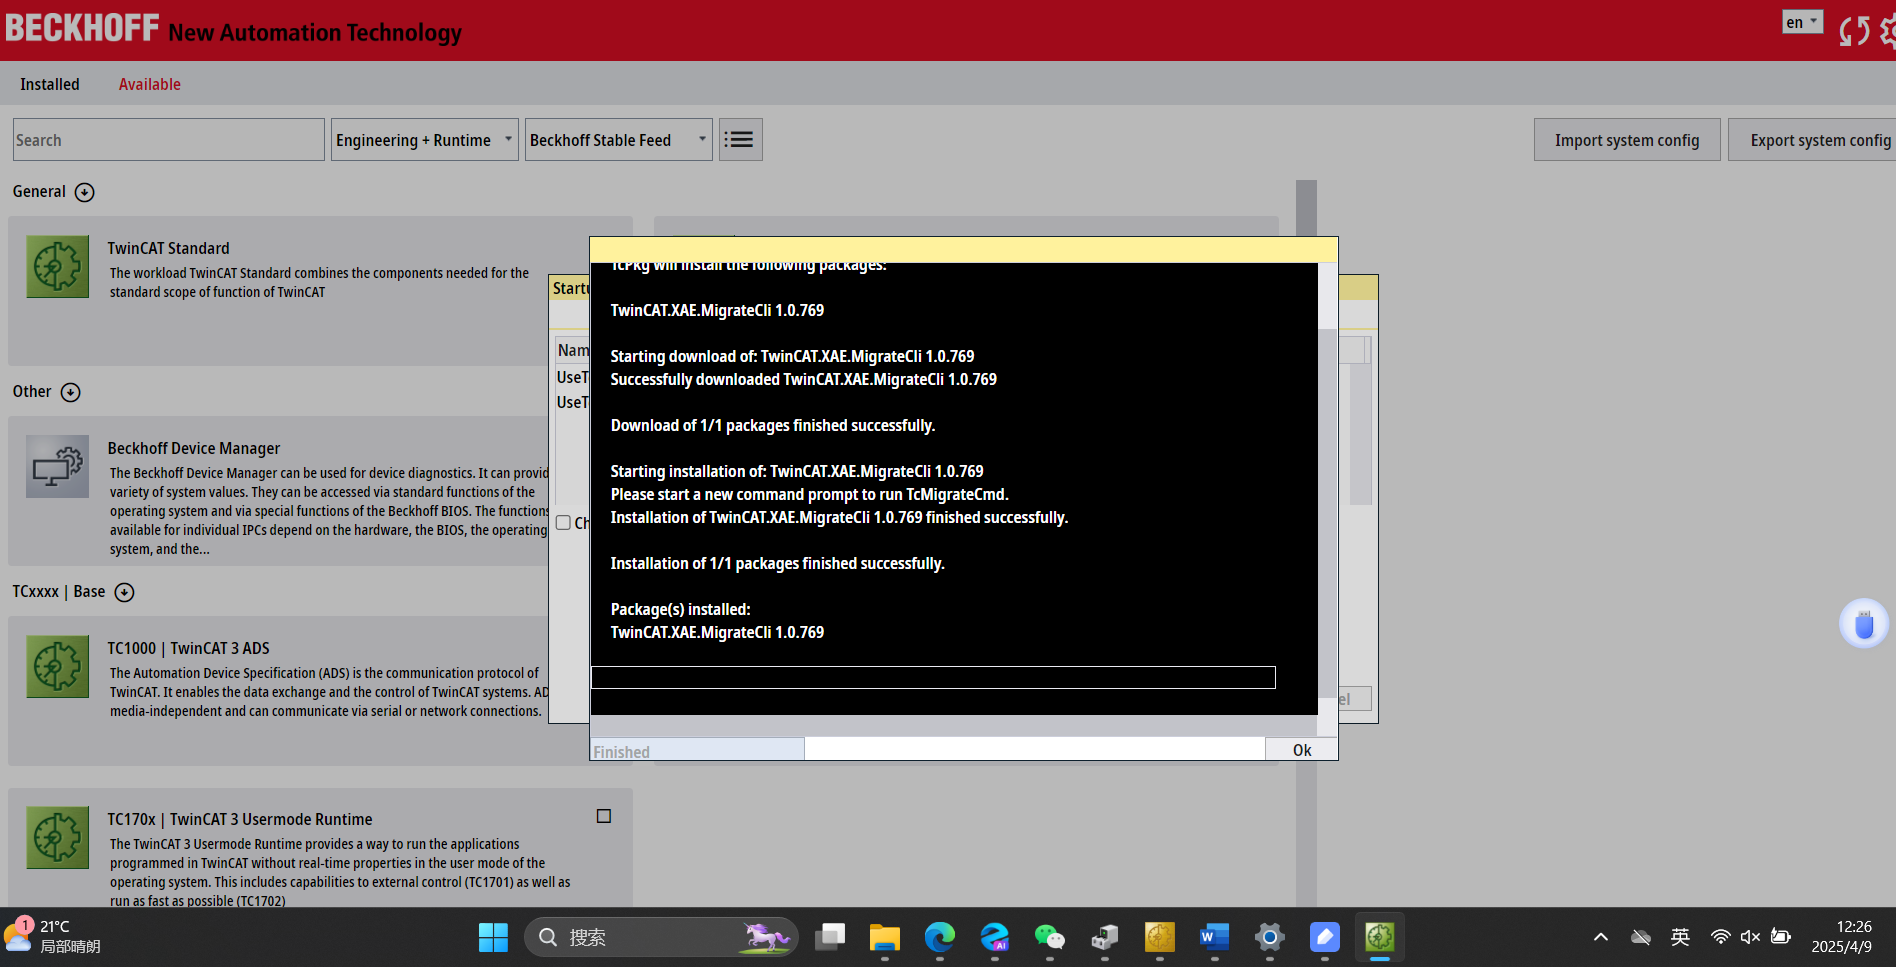Open Microsoft Word from the taskbar
The height and width of the screenshot is (967, 1896).
[x=1215, y=937]
